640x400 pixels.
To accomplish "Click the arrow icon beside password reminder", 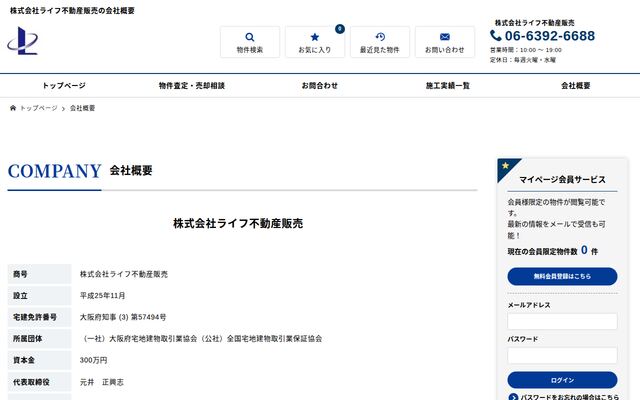I will 513,397.
